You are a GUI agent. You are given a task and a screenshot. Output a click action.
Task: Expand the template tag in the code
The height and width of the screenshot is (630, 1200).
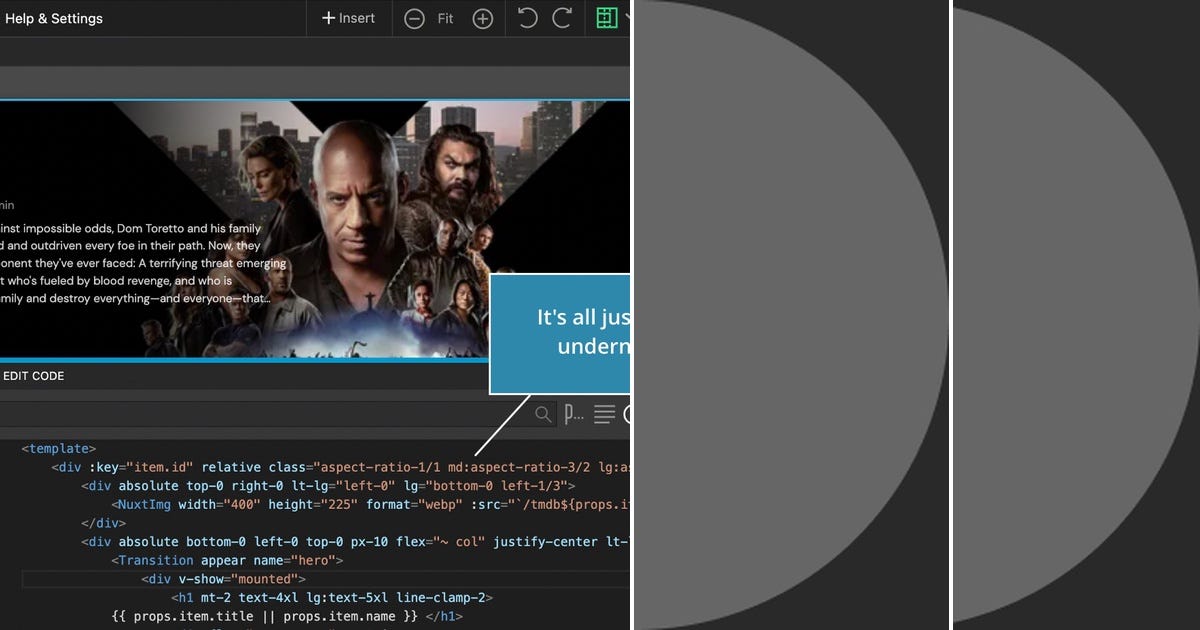pos(58,448)
